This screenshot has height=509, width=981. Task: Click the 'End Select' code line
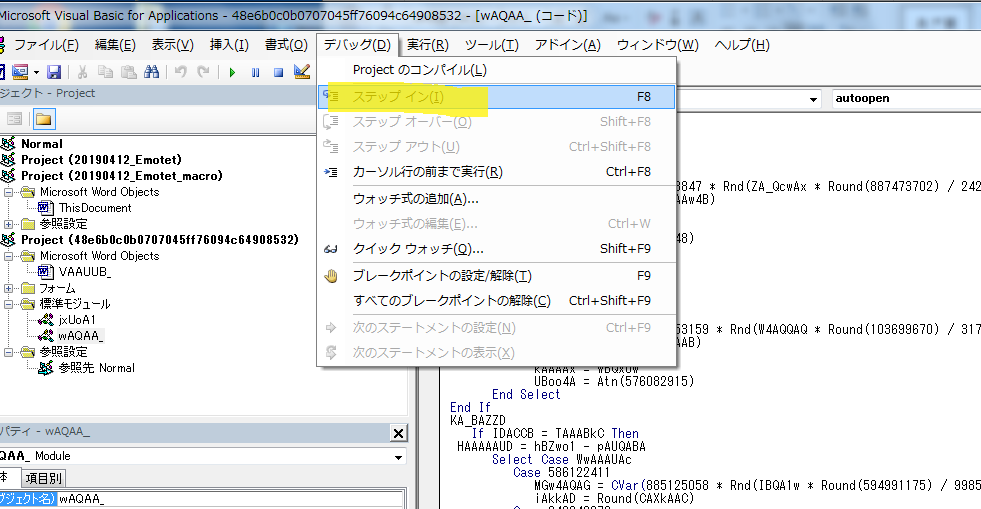(526, 395)
